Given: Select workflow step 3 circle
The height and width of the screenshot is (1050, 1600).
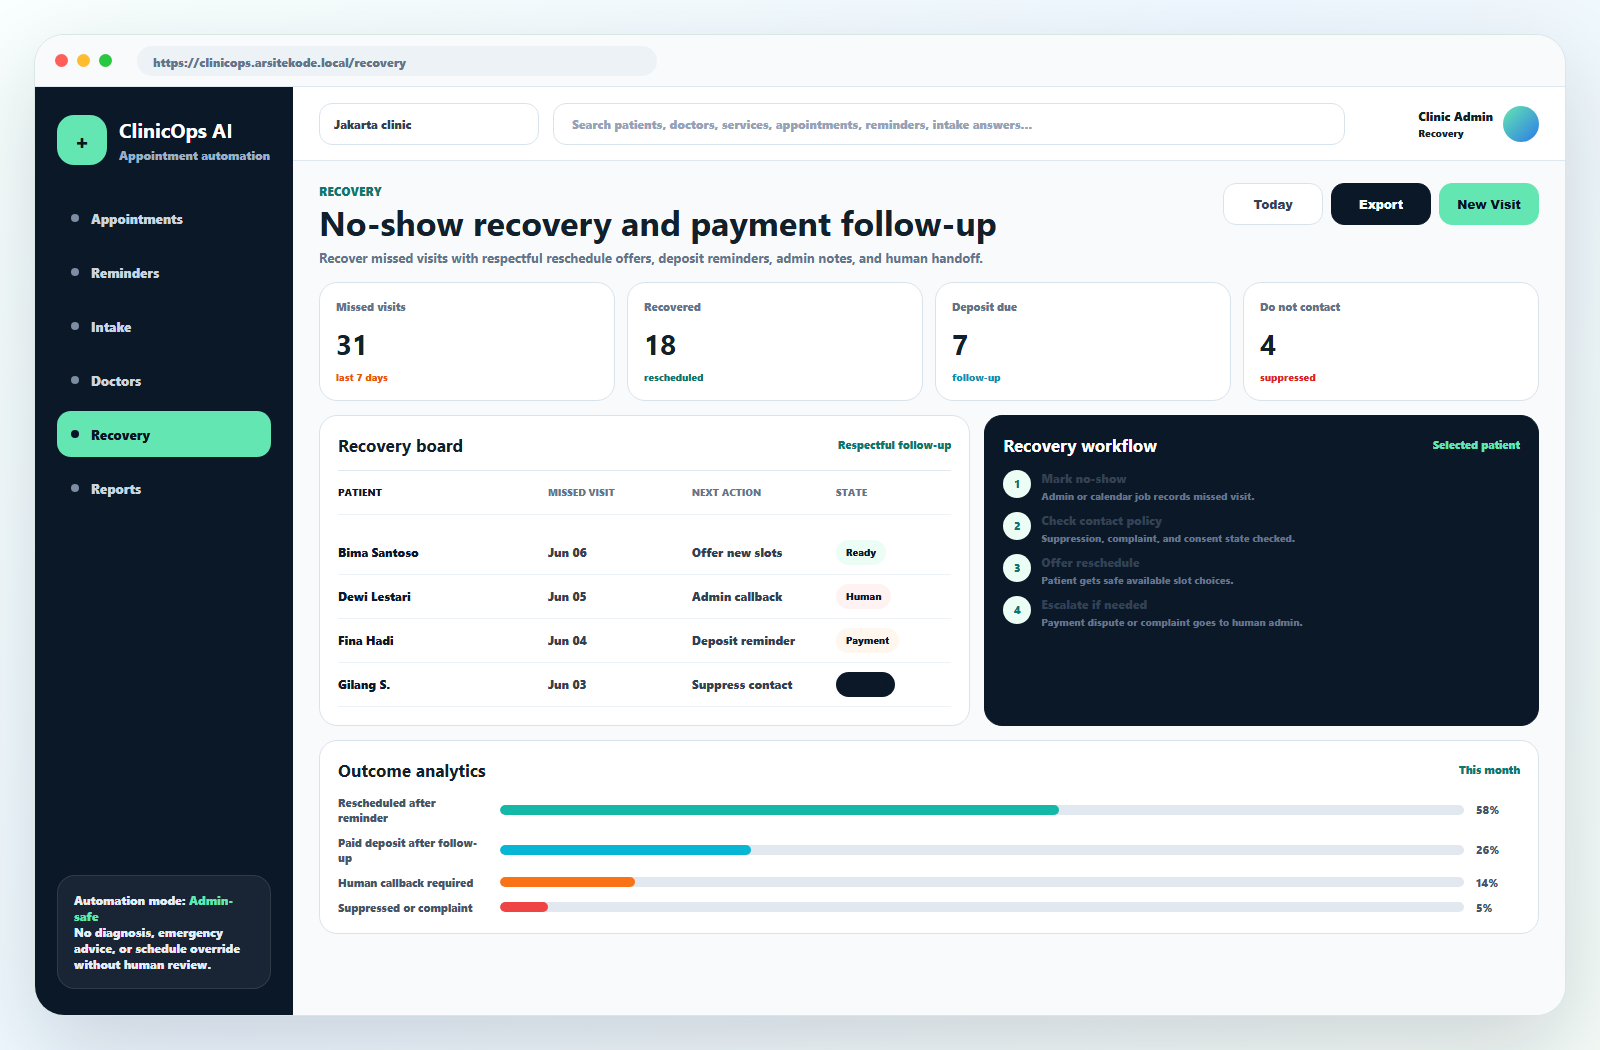Looking at the screenshot, I should click(x=1017, y=568).
